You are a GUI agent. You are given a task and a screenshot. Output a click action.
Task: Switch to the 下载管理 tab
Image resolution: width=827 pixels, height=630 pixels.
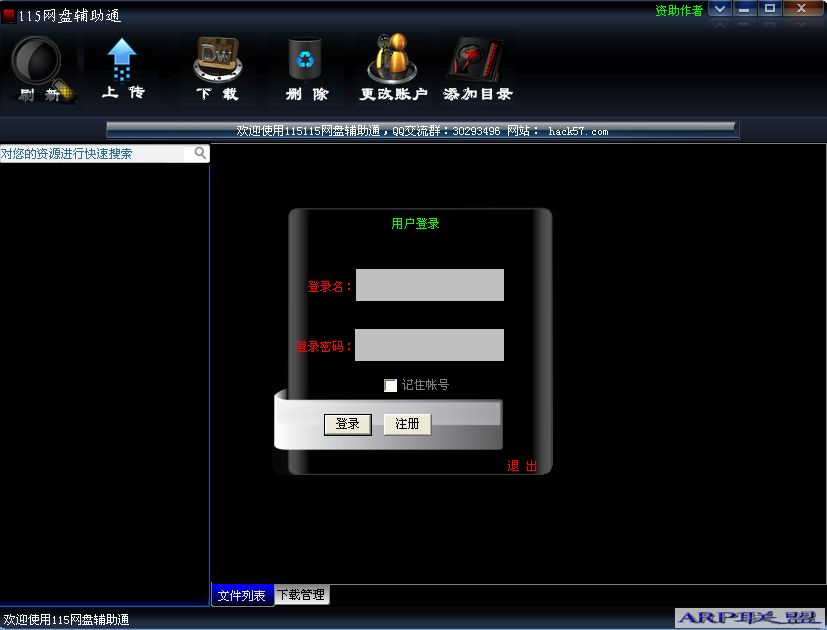(x=302, y=594)
